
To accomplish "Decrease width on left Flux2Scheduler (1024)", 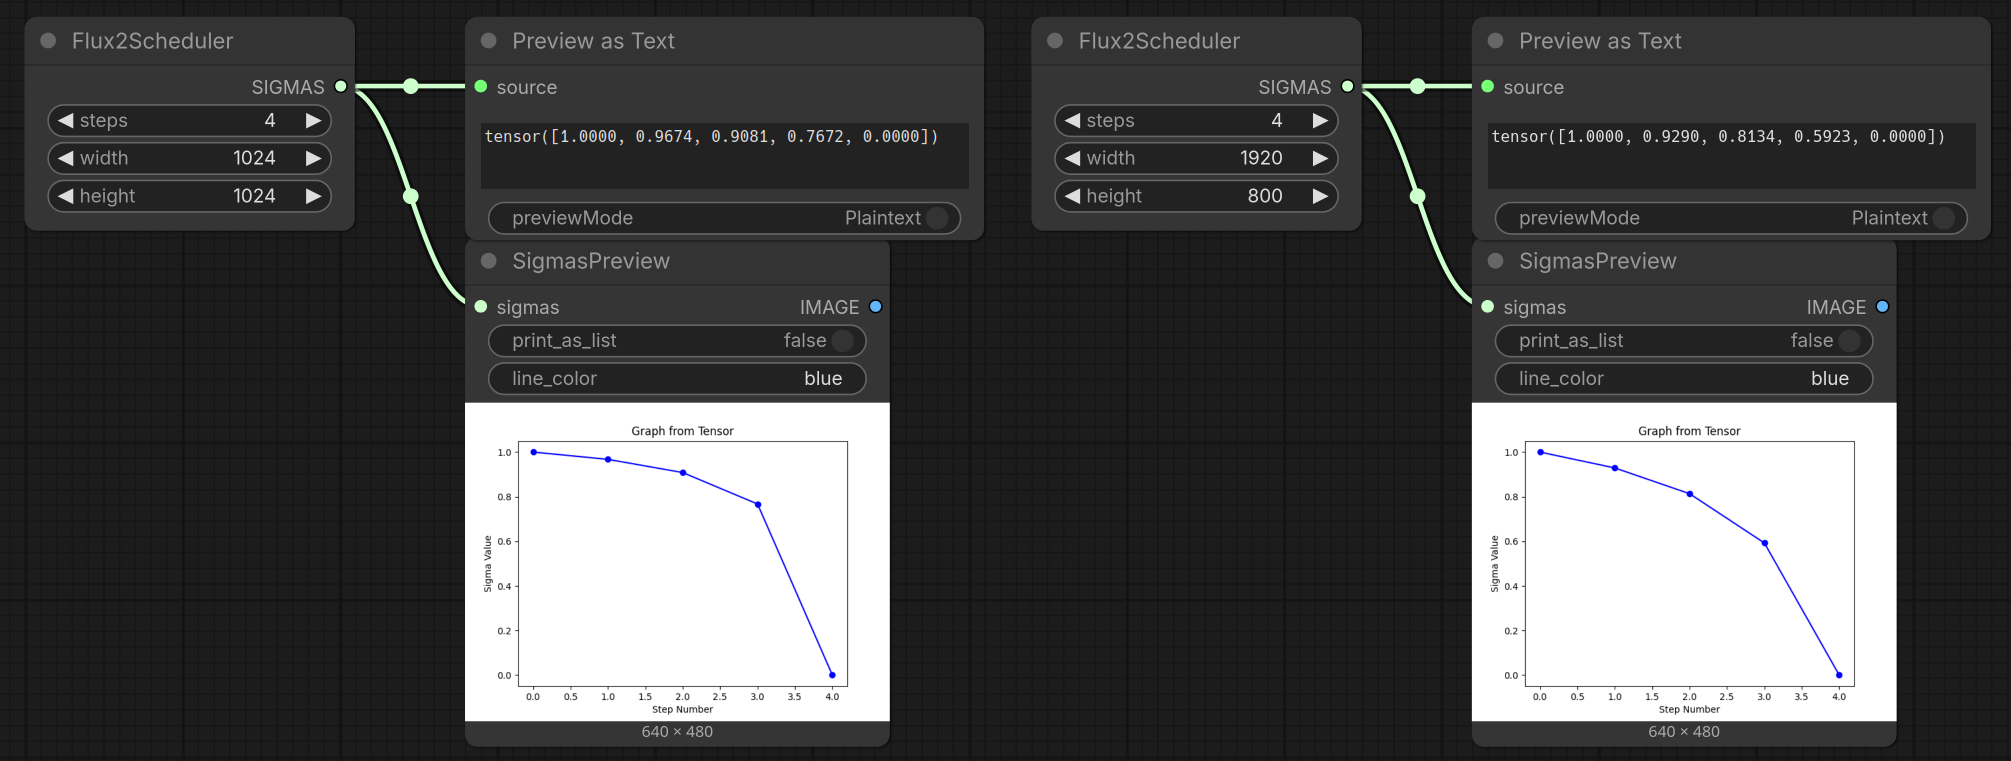I will [x=66, y=158].
